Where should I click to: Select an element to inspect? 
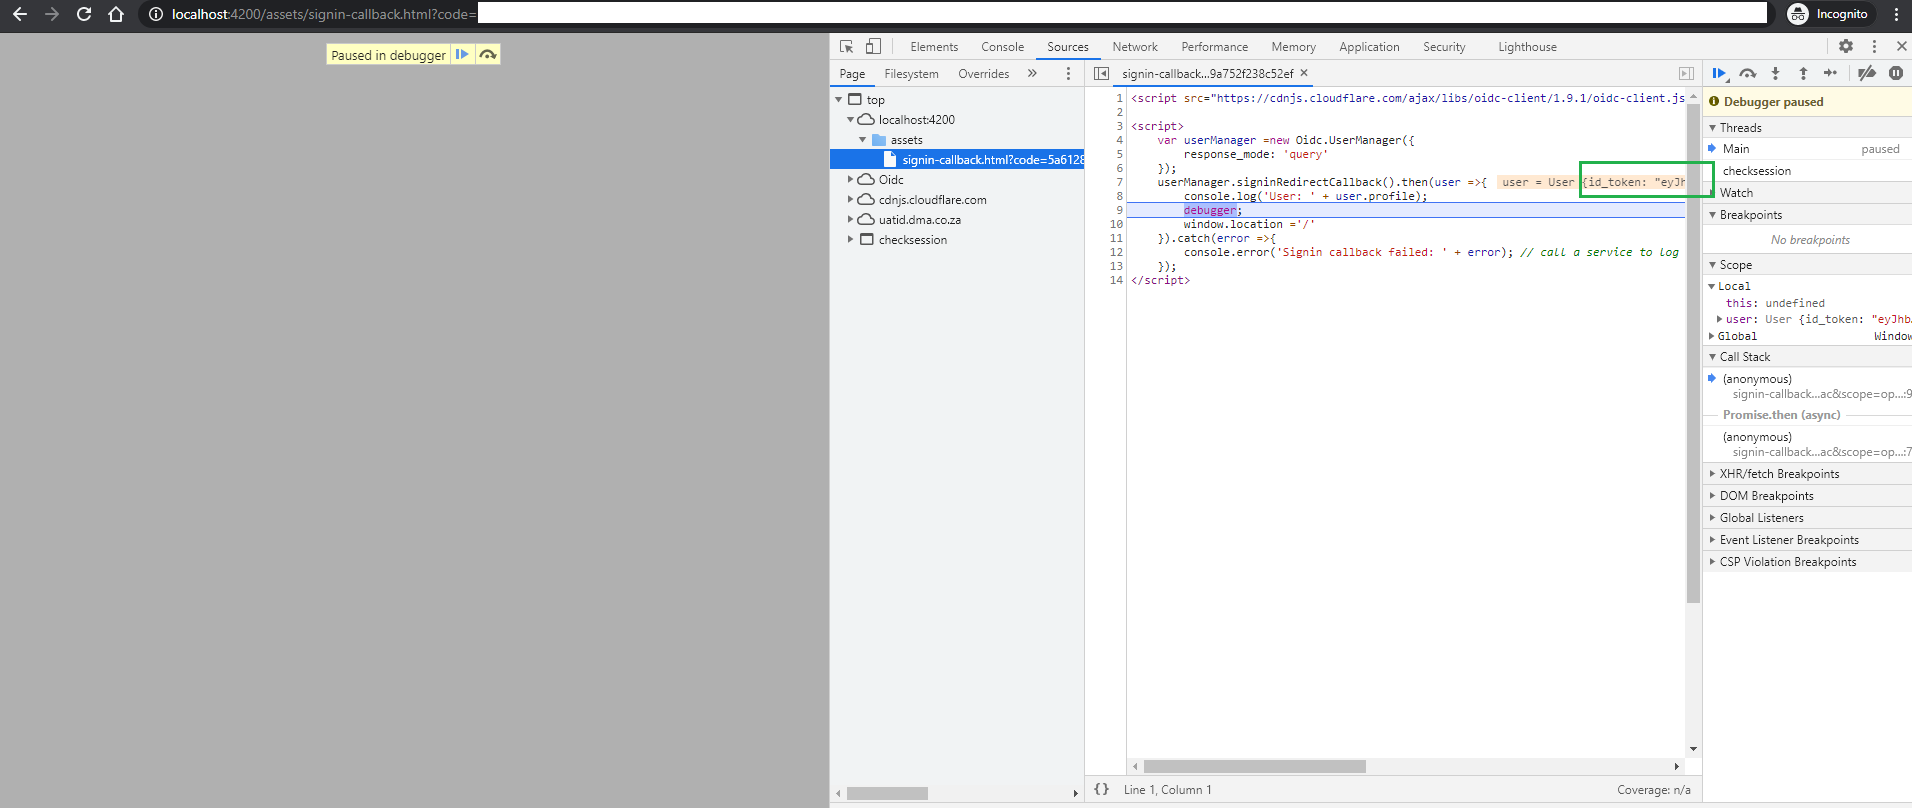point(847,46)
